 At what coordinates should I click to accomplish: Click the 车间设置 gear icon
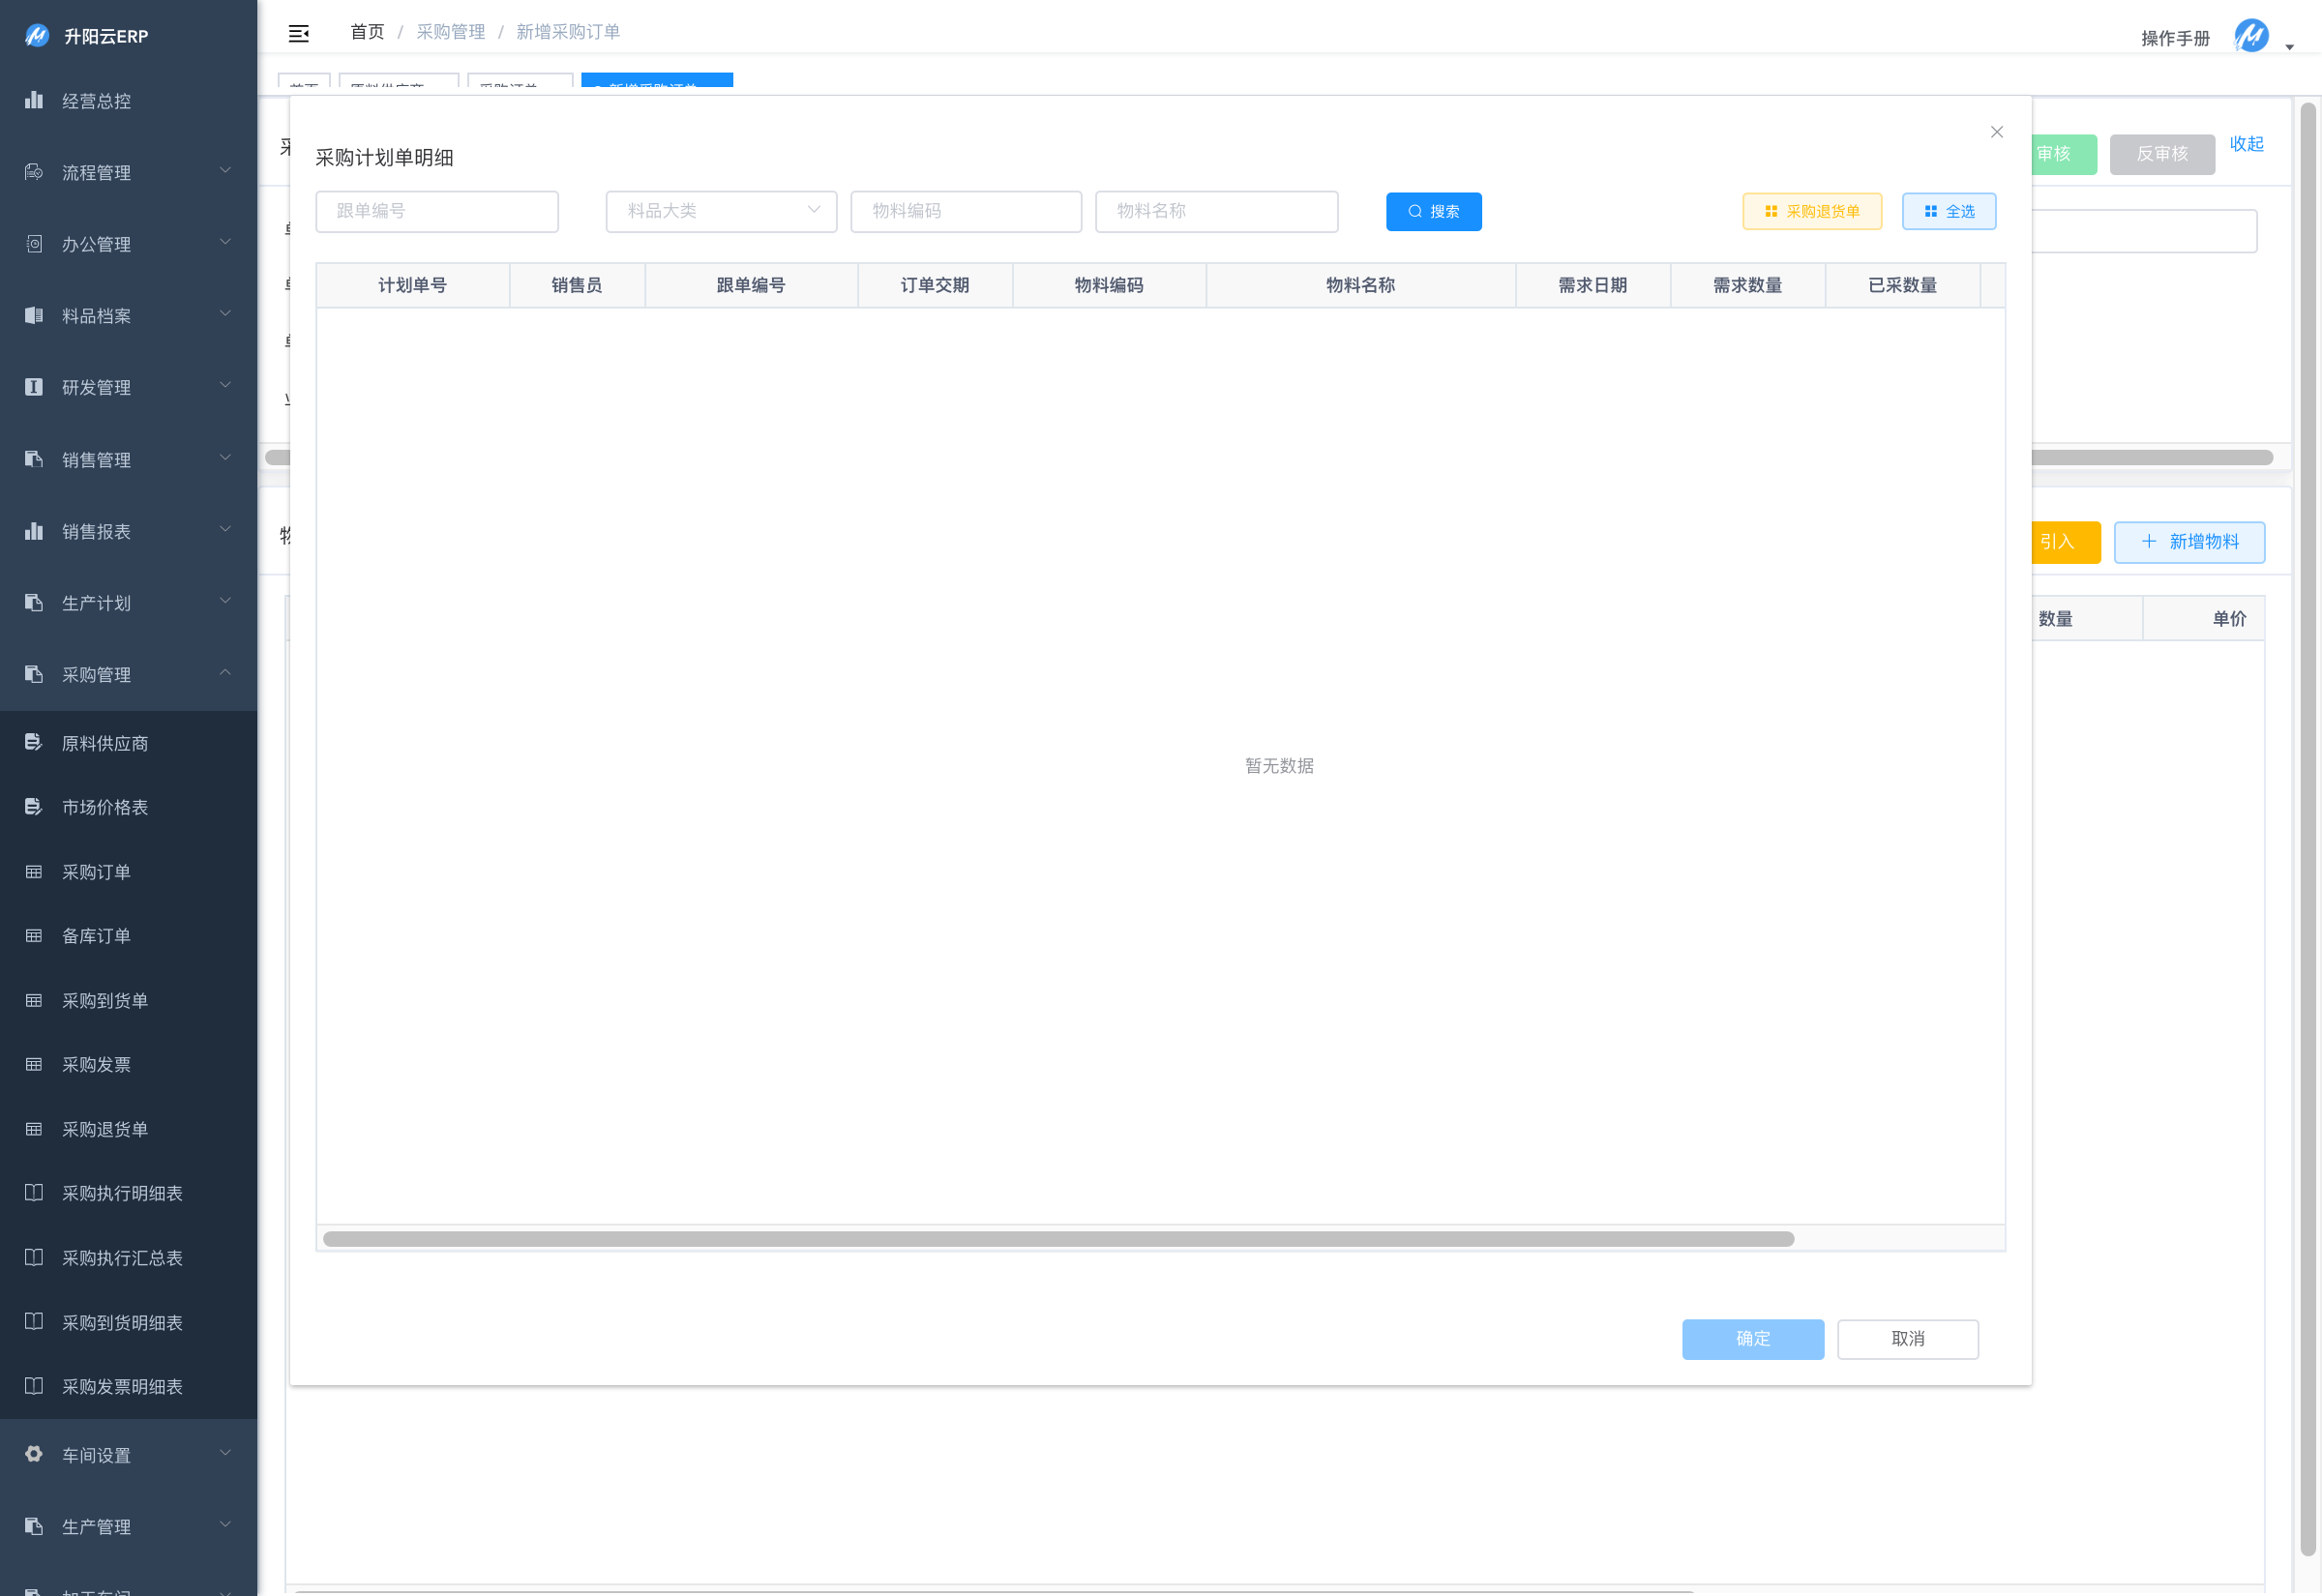coord(34,1454)
